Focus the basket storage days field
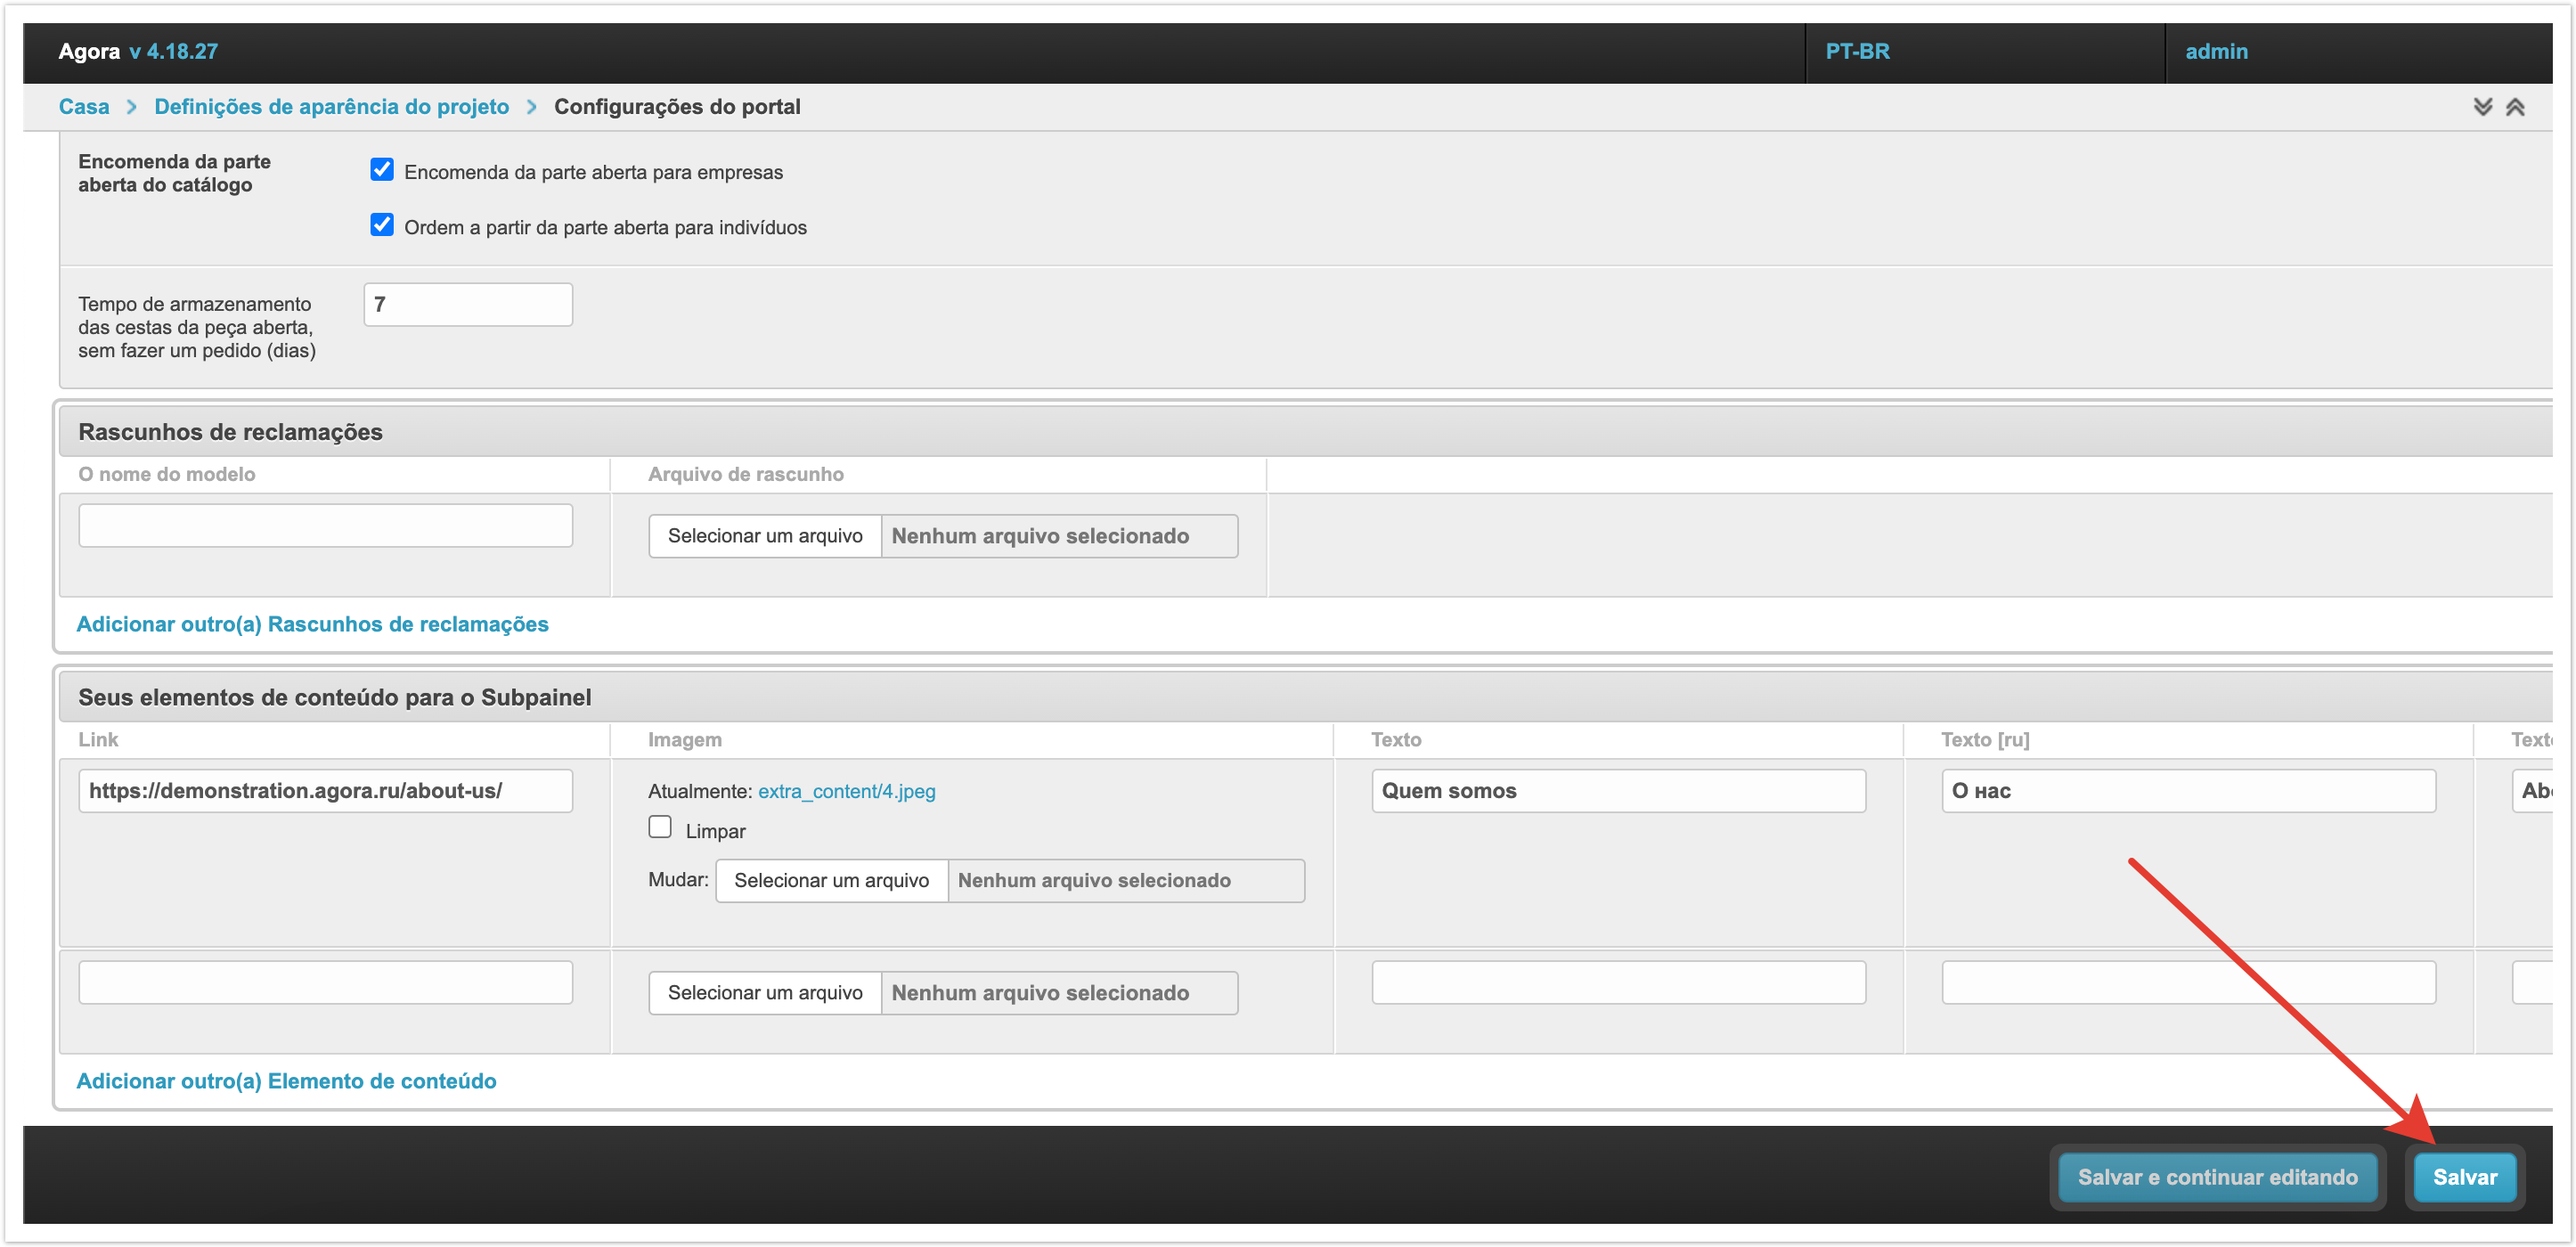 (x=468, y=305)
